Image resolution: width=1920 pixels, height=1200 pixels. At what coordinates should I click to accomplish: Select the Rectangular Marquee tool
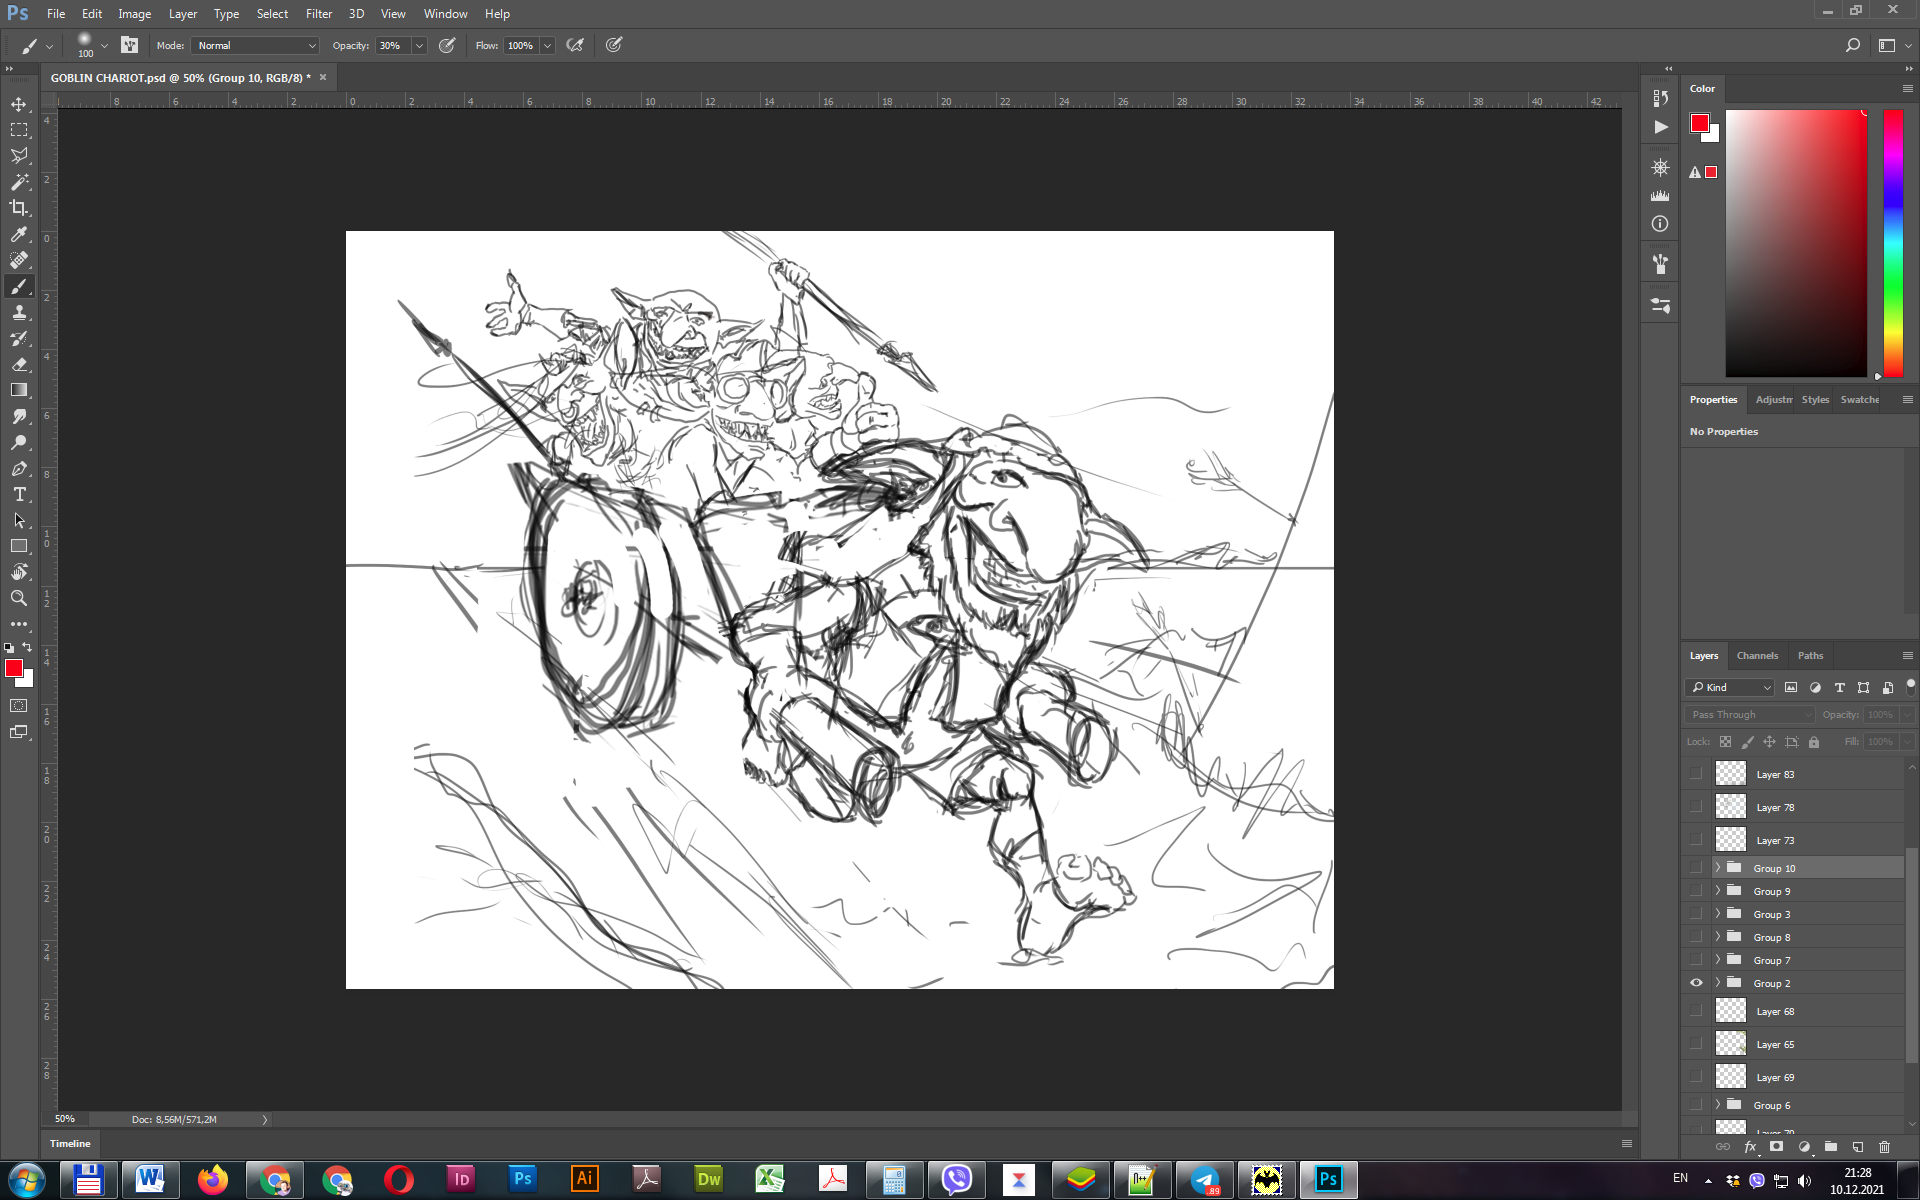(x=19, y=130)
